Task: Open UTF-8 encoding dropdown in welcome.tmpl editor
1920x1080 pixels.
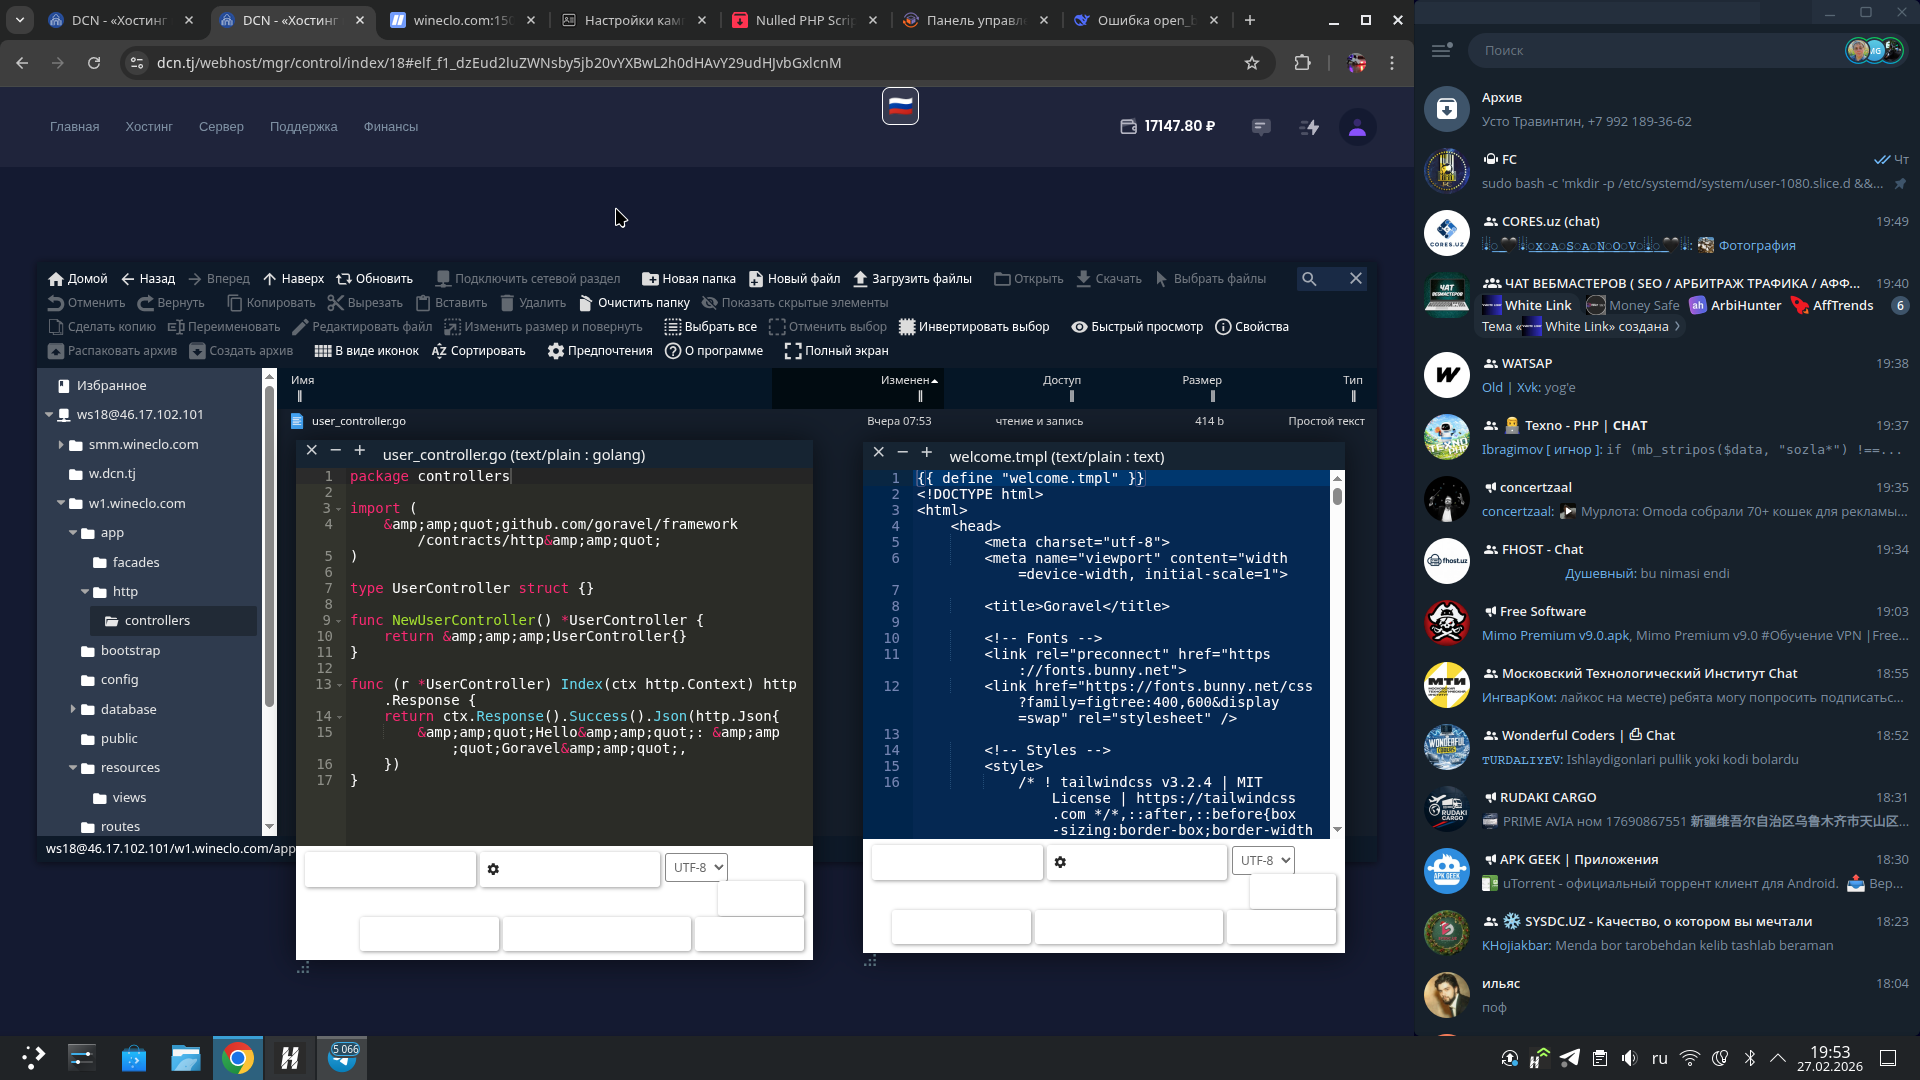Action: click(1263, 860)
